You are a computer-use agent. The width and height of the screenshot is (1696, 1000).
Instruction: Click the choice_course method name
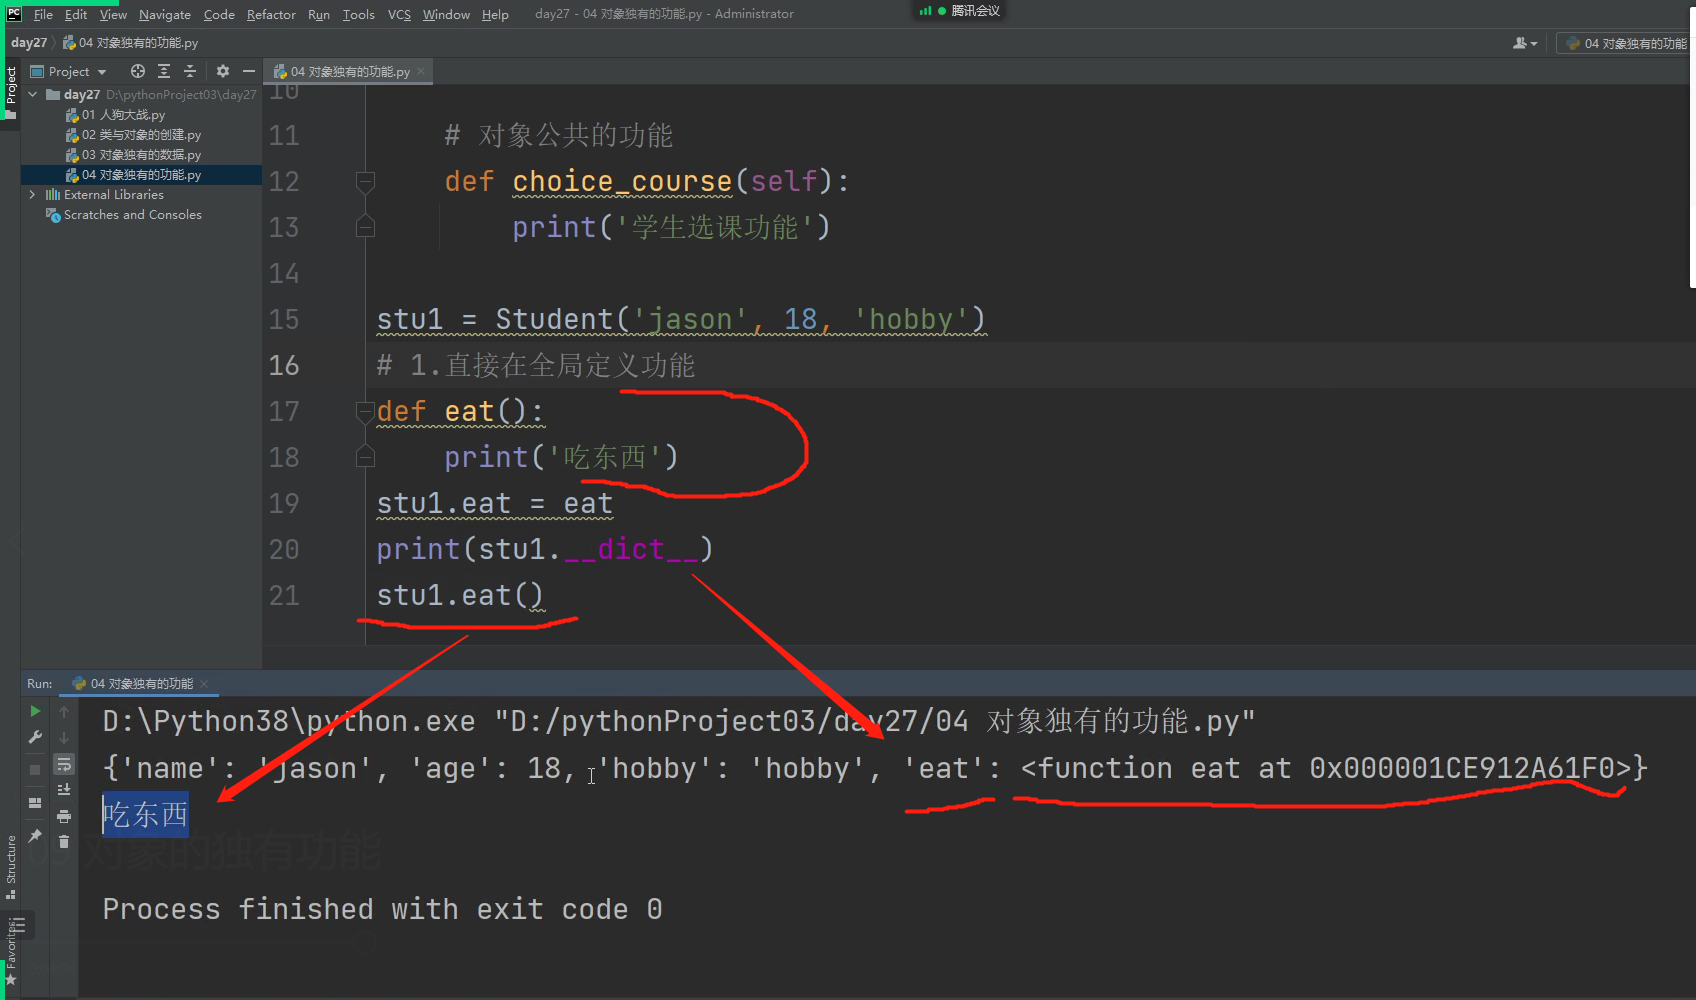tap(622, 182)
